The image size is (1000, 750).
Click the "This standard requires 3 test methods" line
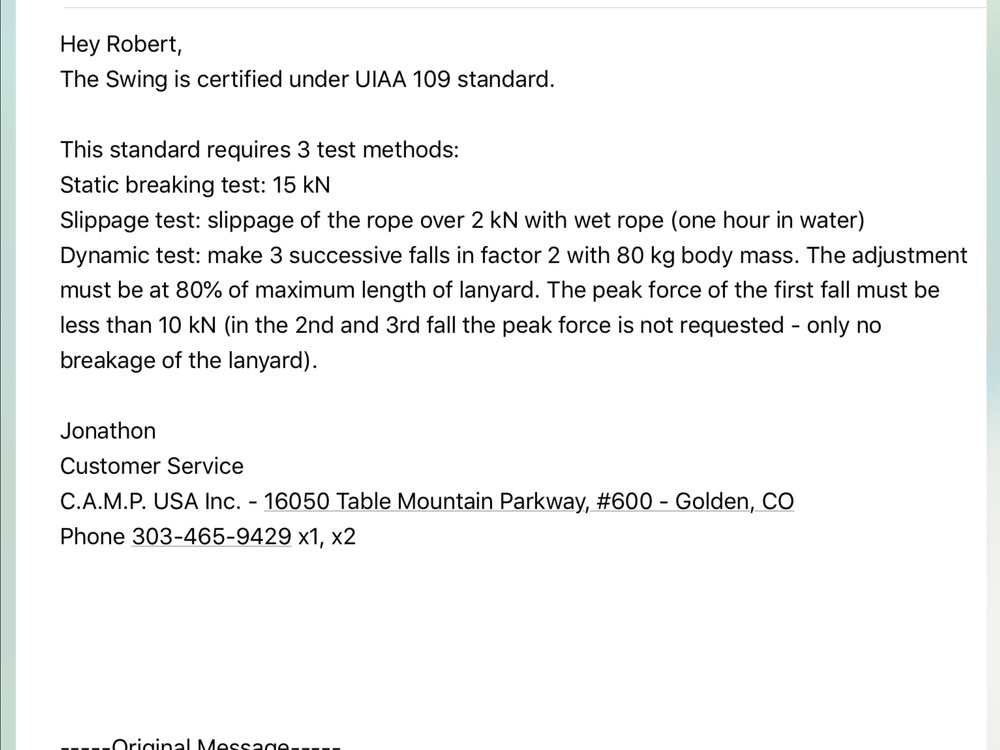(260, 150)
